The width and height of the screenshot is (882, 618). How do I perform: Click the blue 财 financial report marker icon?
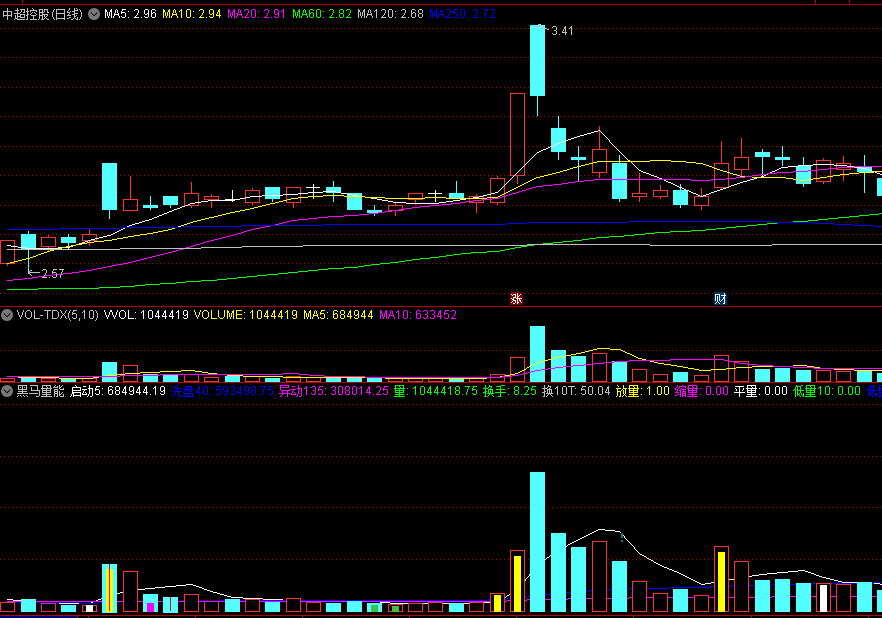(720, 299)
